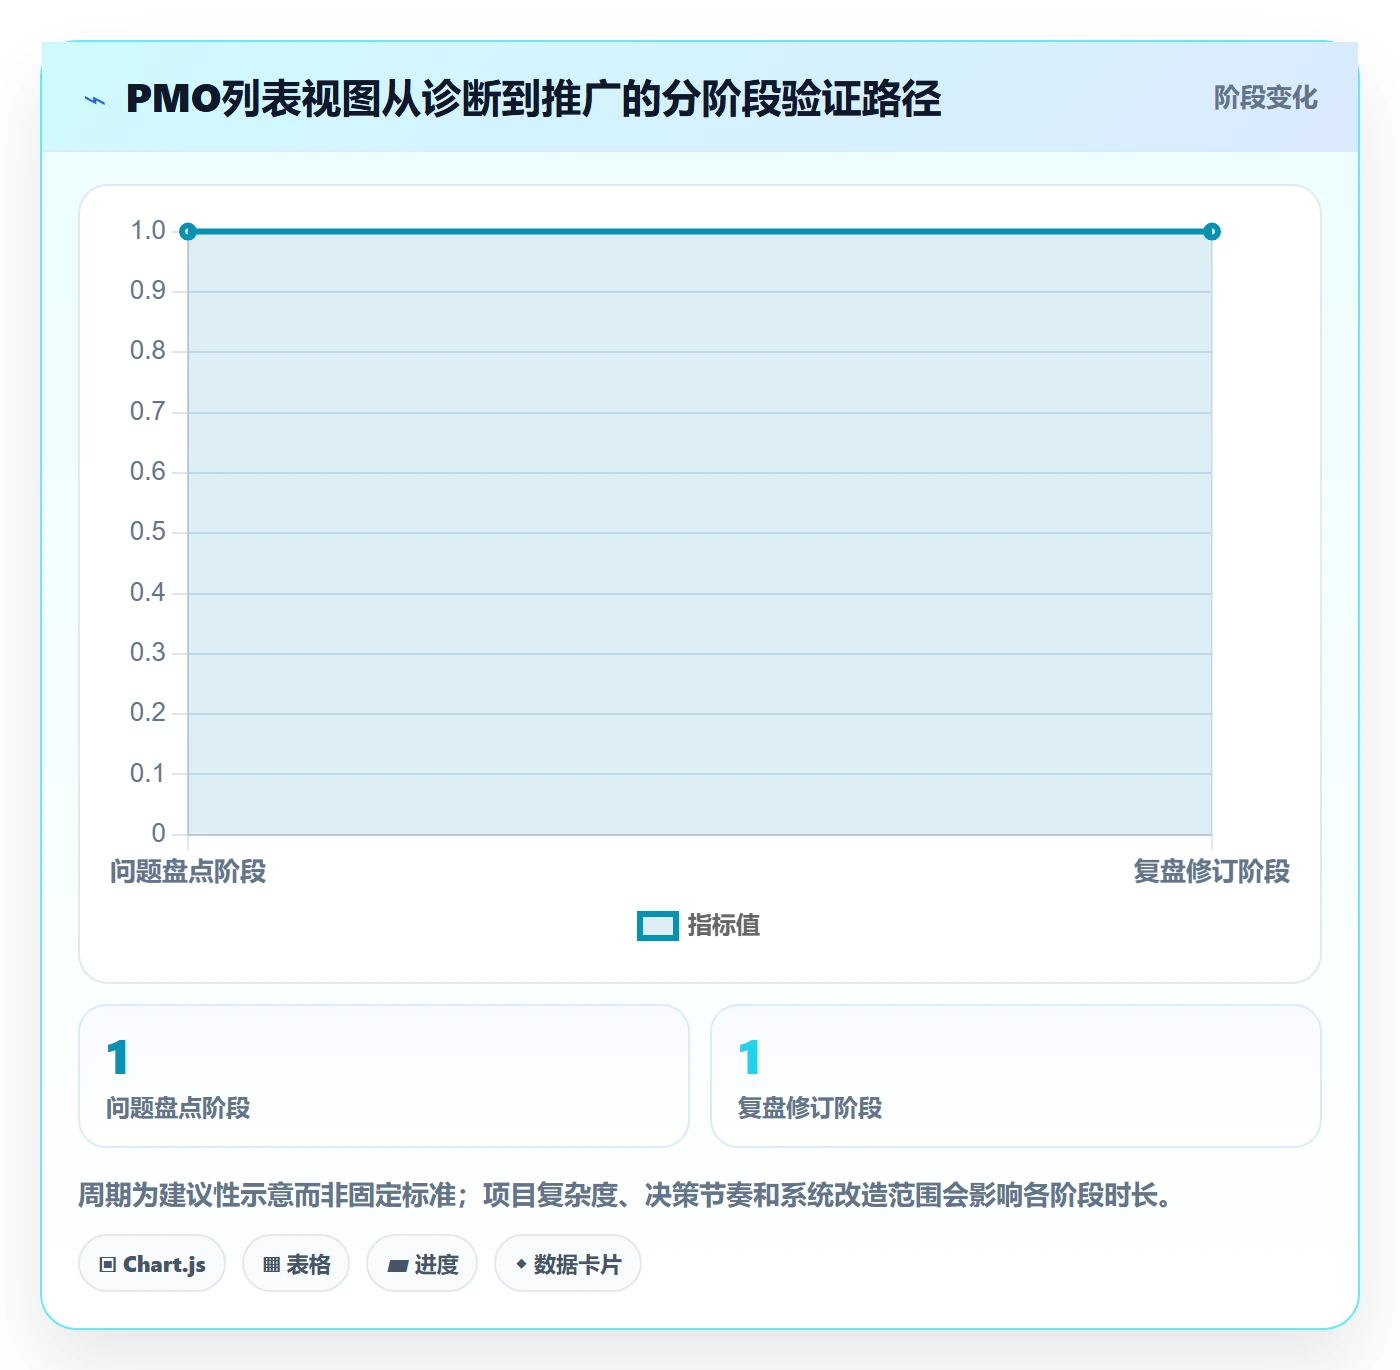Click the 表格 tag chip
The width and height of the screenshot is (1400, 1370).
[x=296, y=1264]
